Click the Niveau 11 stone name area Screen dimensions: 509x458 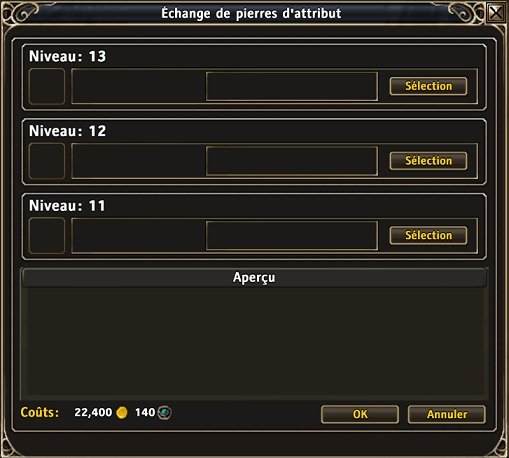tap(139, 236)
